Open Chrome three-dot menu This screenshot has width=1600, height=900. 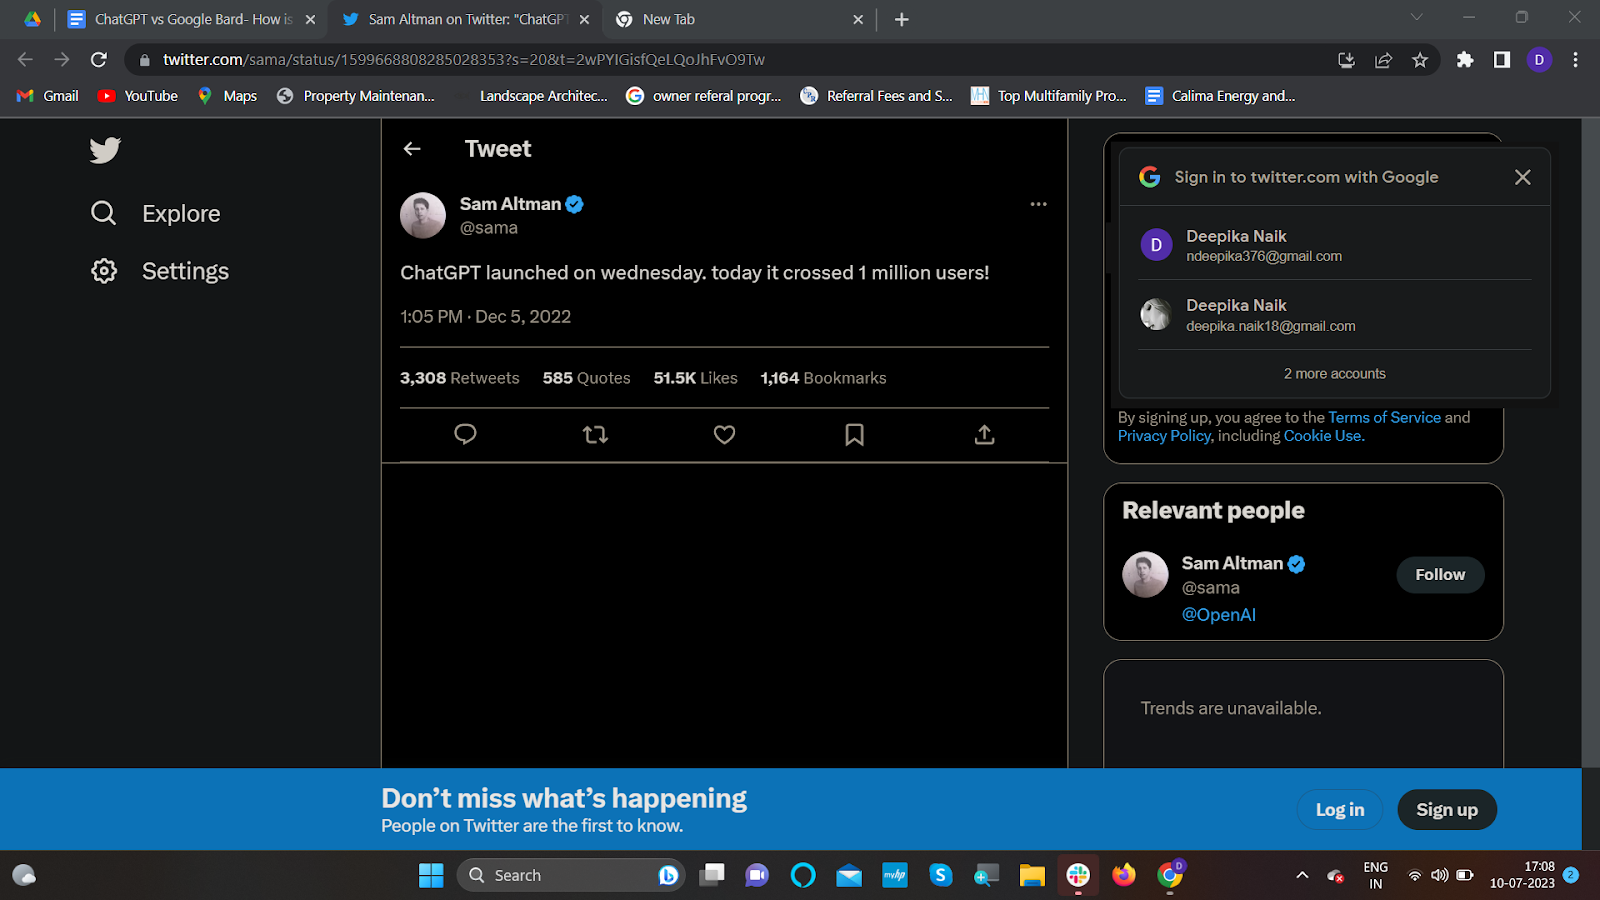[x=1575, y=60]
